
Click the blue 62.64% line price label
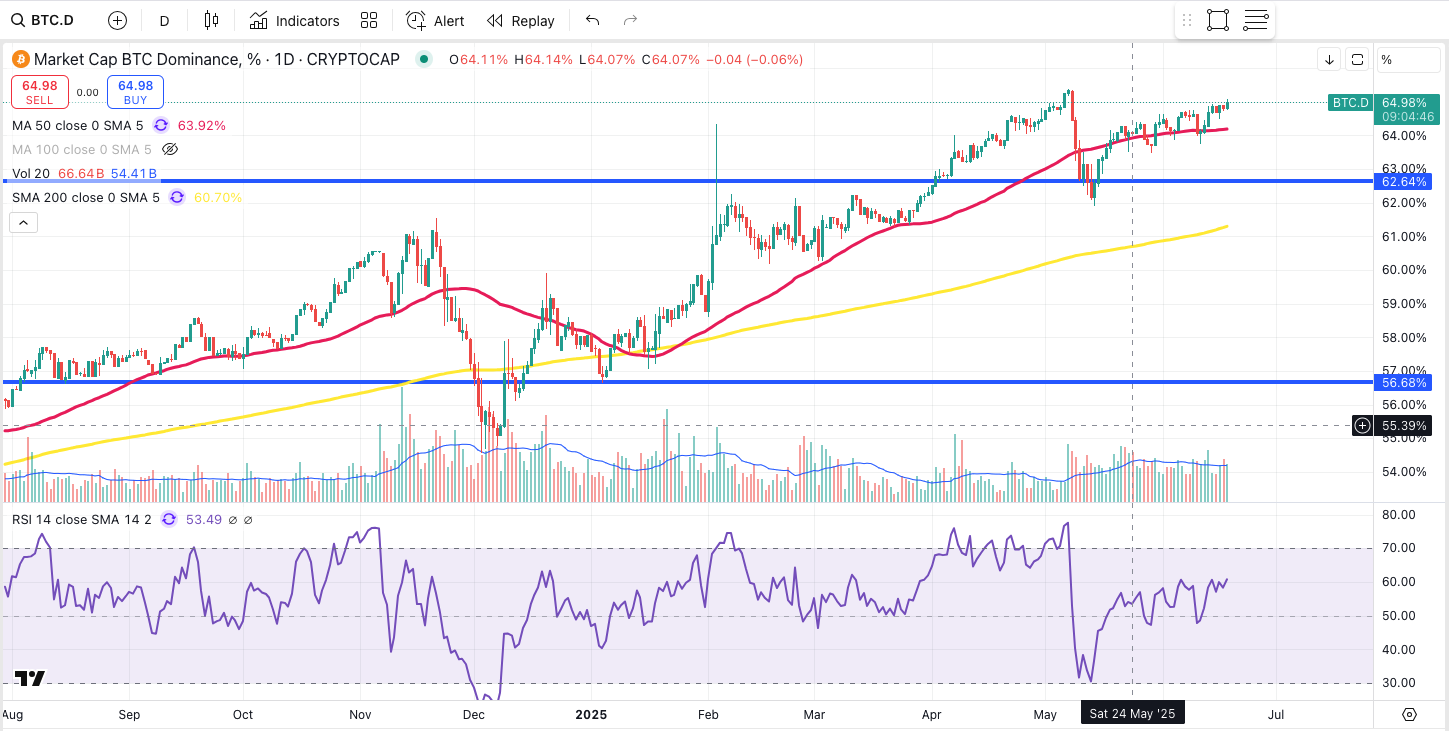point(1404,181)
